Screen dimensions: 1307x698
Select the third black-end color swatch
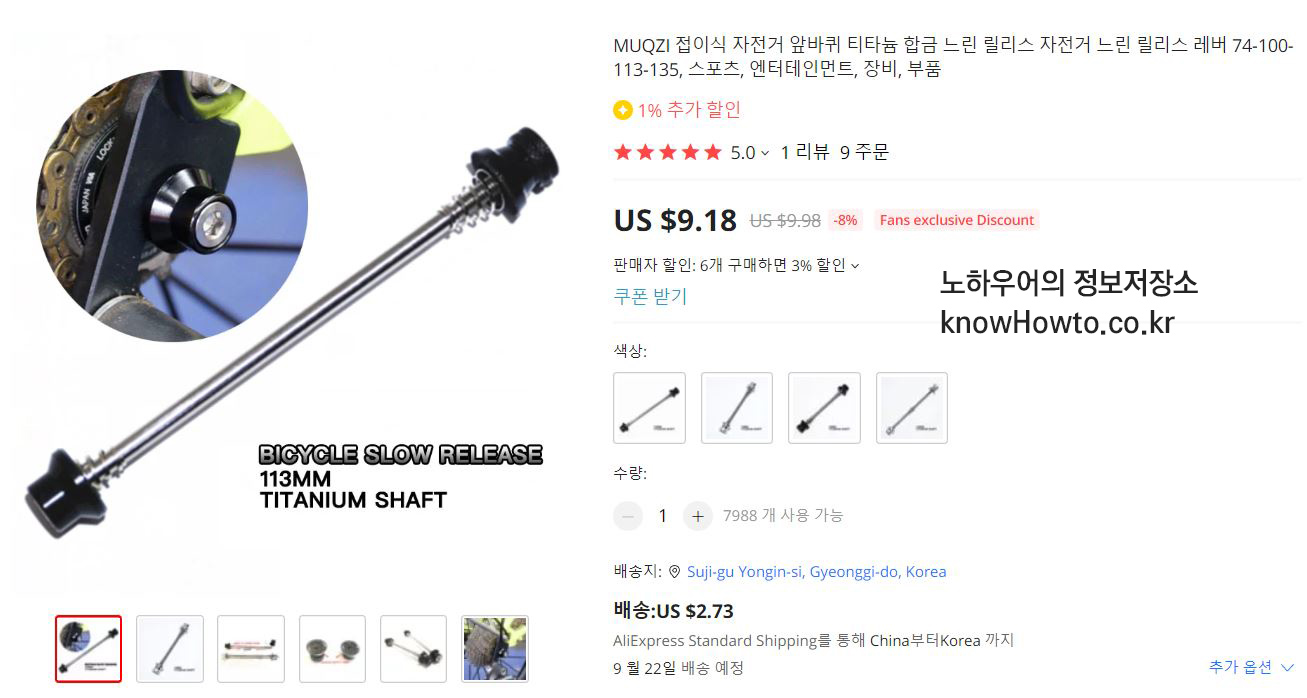[x=824, y=408]
